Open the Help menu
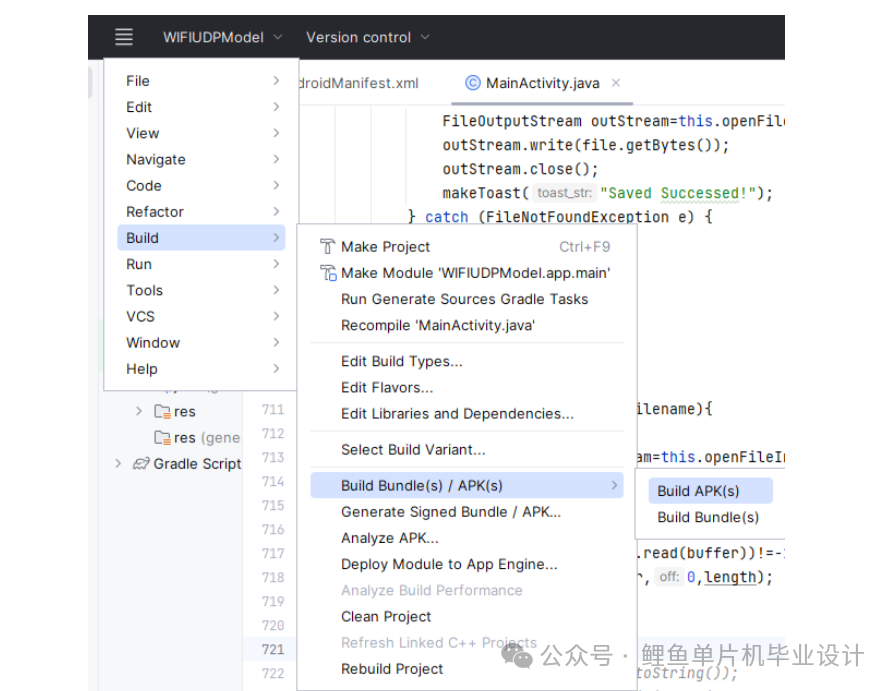 (201, 369)
